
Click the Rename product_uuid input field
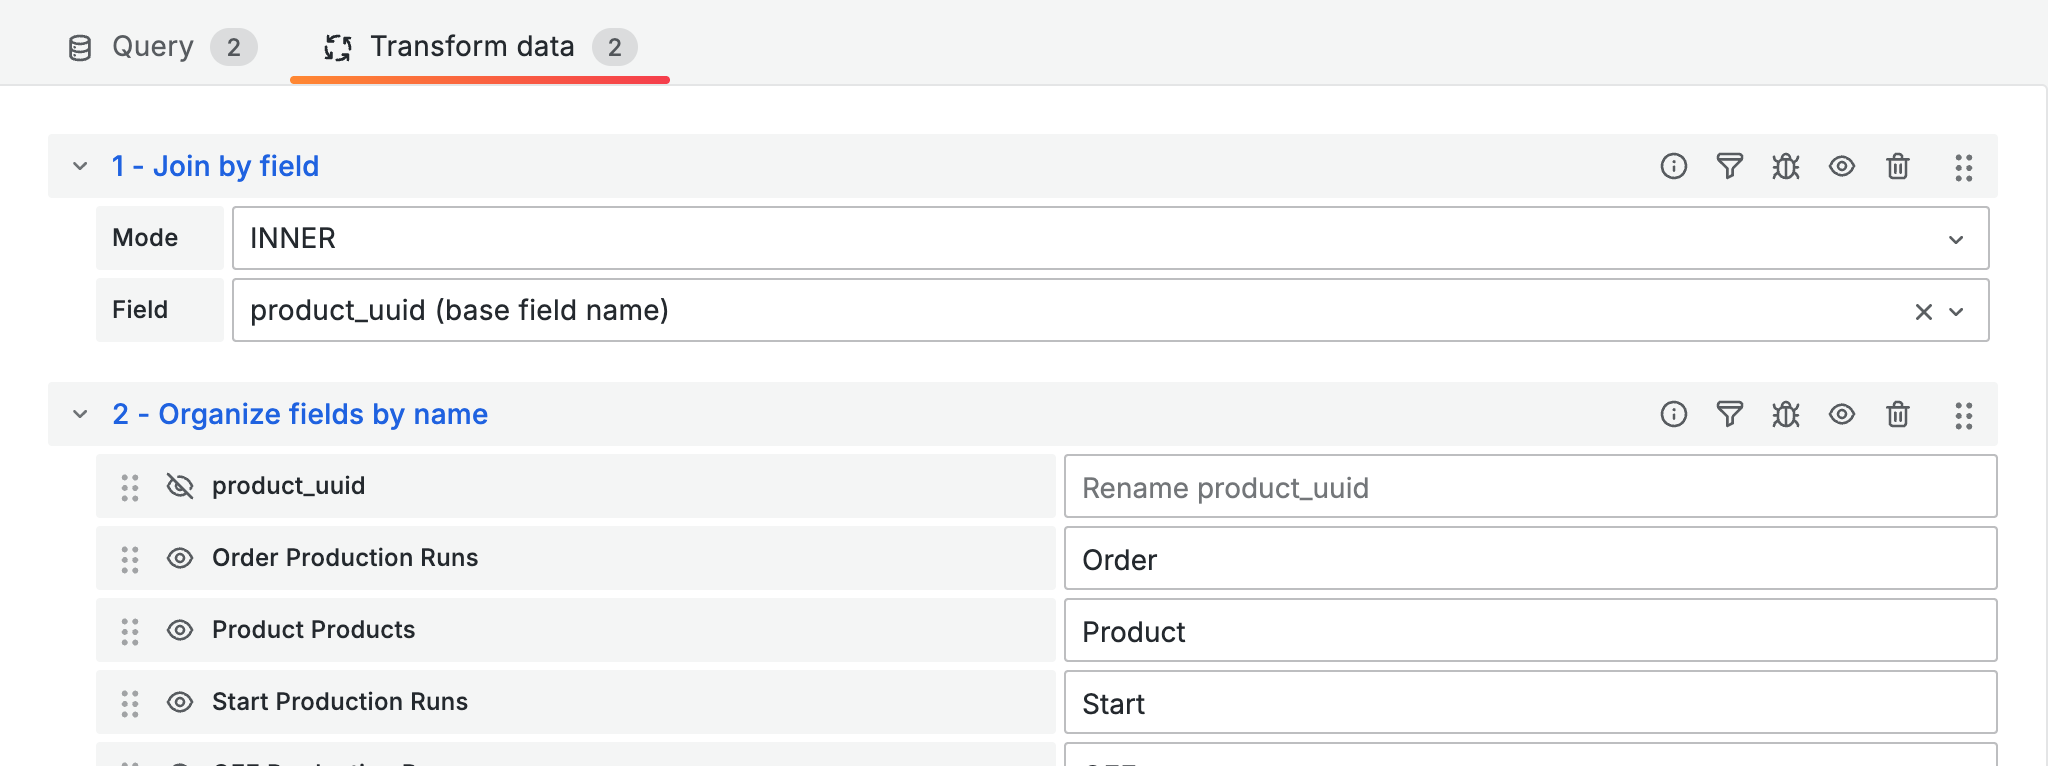[x=1530, y=487]
